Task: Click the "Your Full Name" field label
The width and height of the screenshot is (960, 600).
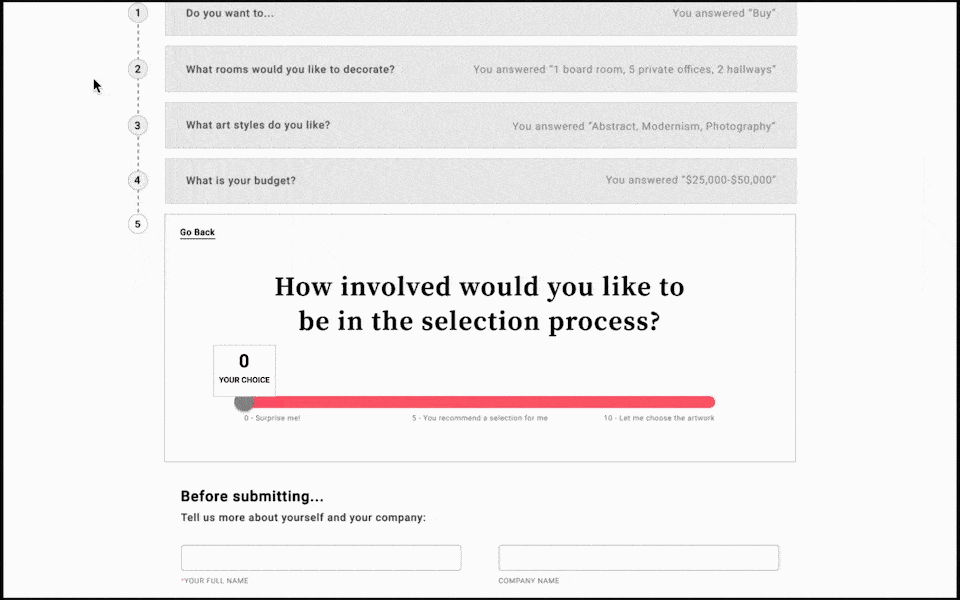Action: (216, 581)
